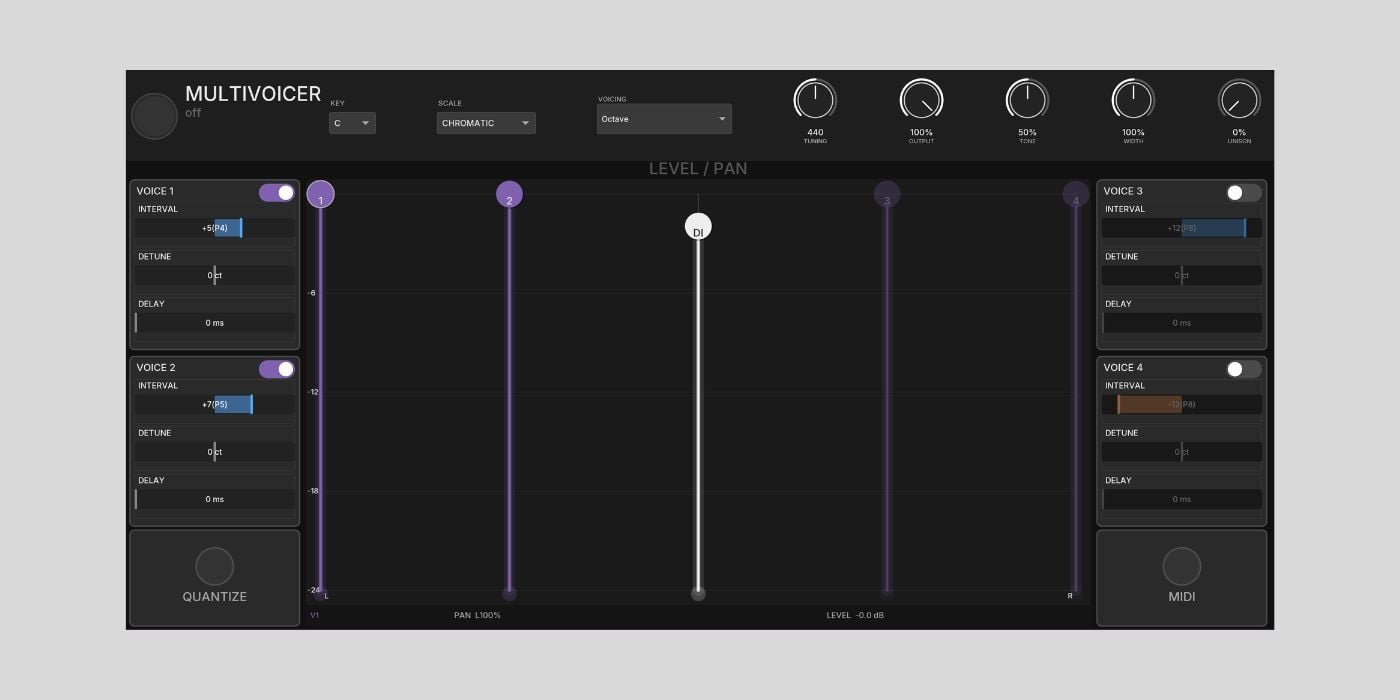
Task: Open the Key dropdown set to C
Action: tap(352, 123)
